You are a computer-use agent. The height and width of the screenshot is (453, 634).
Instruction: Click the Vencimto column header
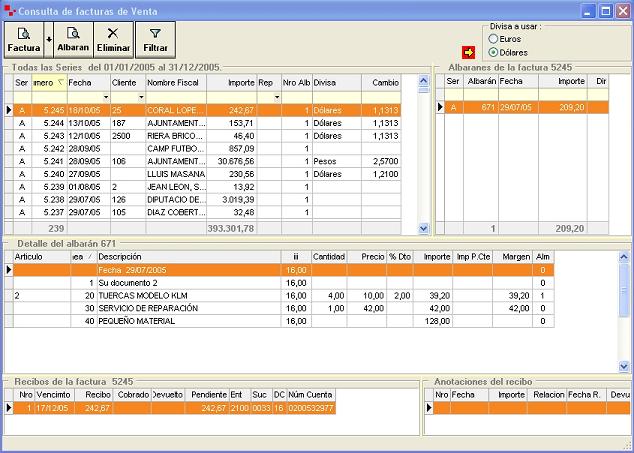click(x=53, y=395)
